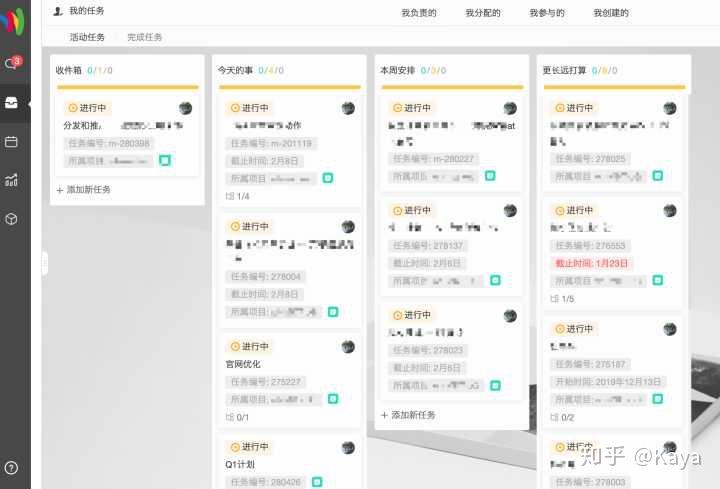Click avatar on task m-201119 card
Viewport: 720px width, 489px height.
pos(348,108)
